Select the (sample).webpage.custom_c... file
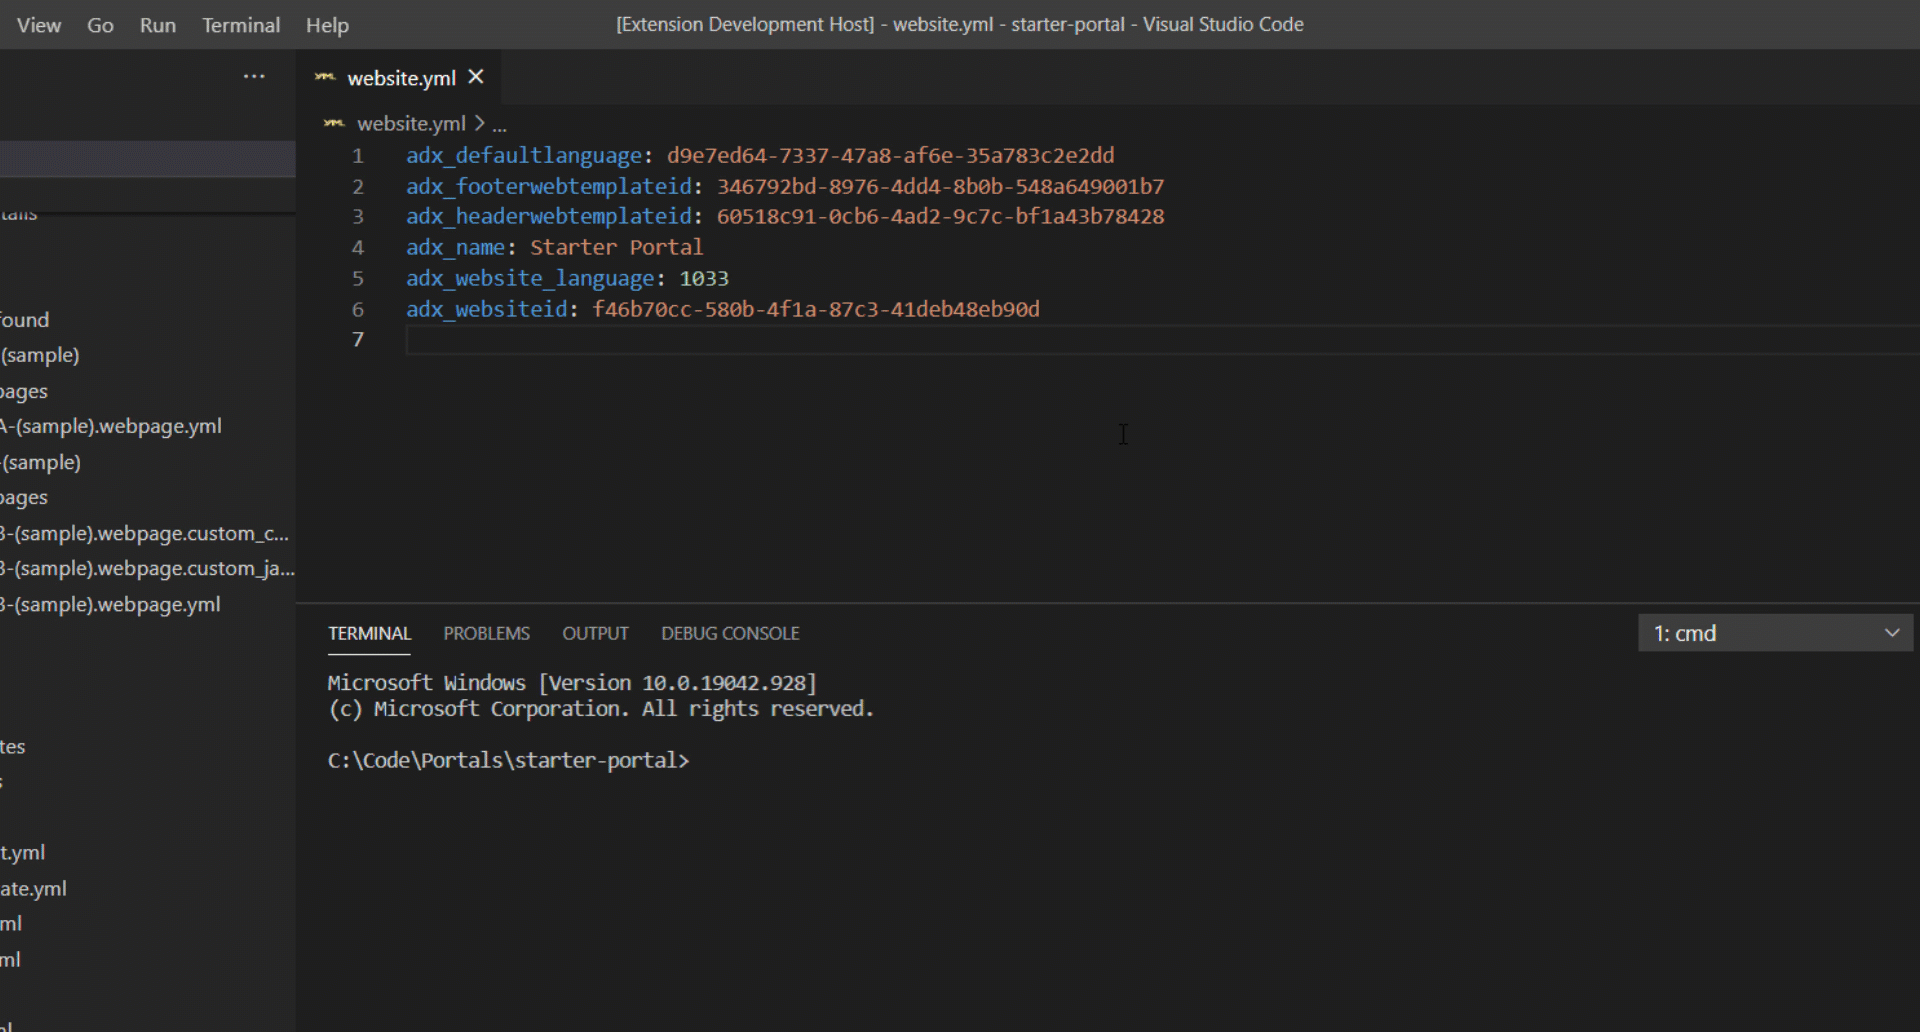Viewport: 1920px width, 1032px height. [x=144, y=533]
